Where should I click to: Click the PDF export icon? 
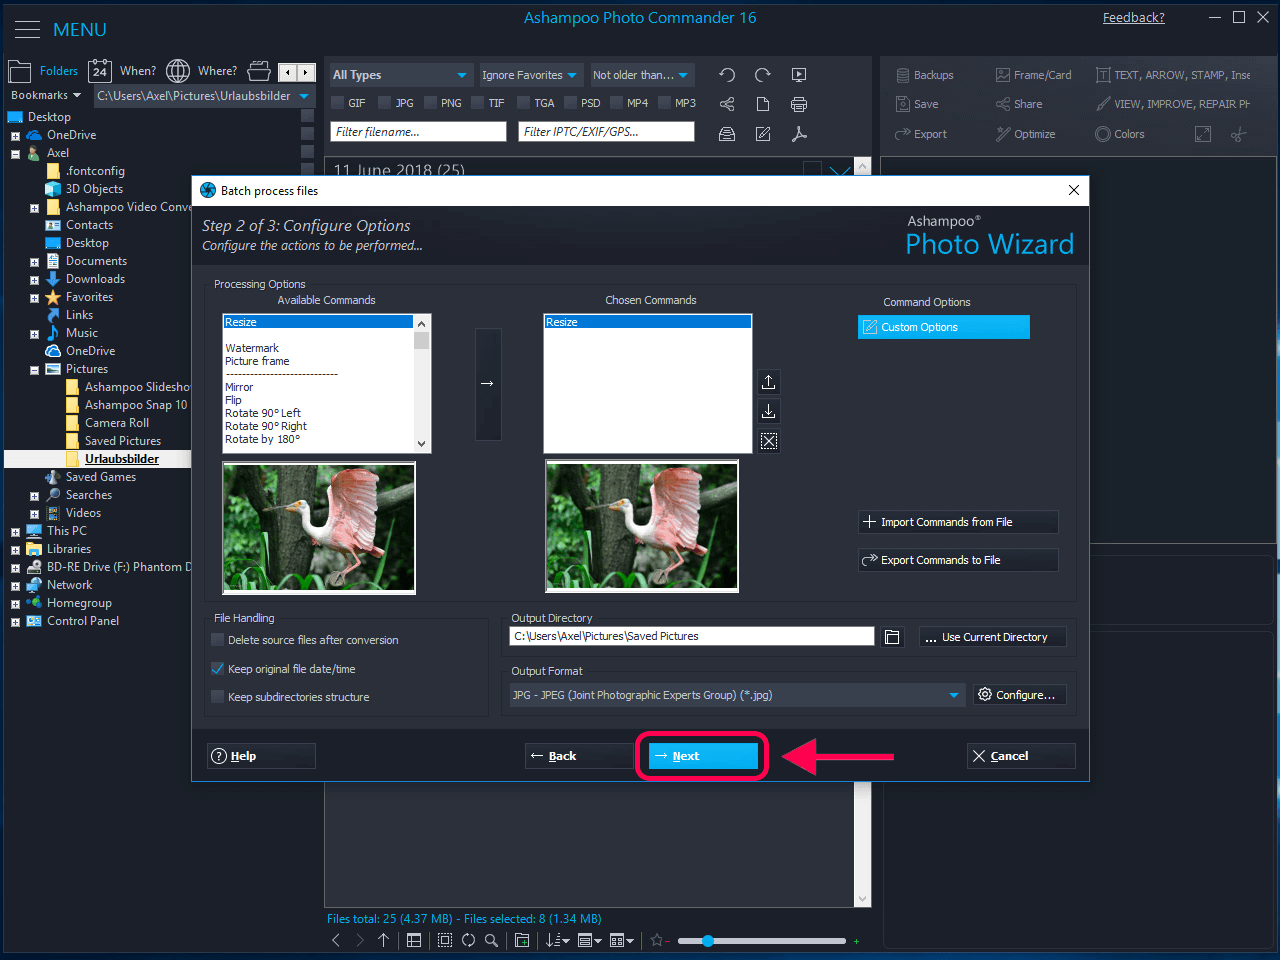799,134
